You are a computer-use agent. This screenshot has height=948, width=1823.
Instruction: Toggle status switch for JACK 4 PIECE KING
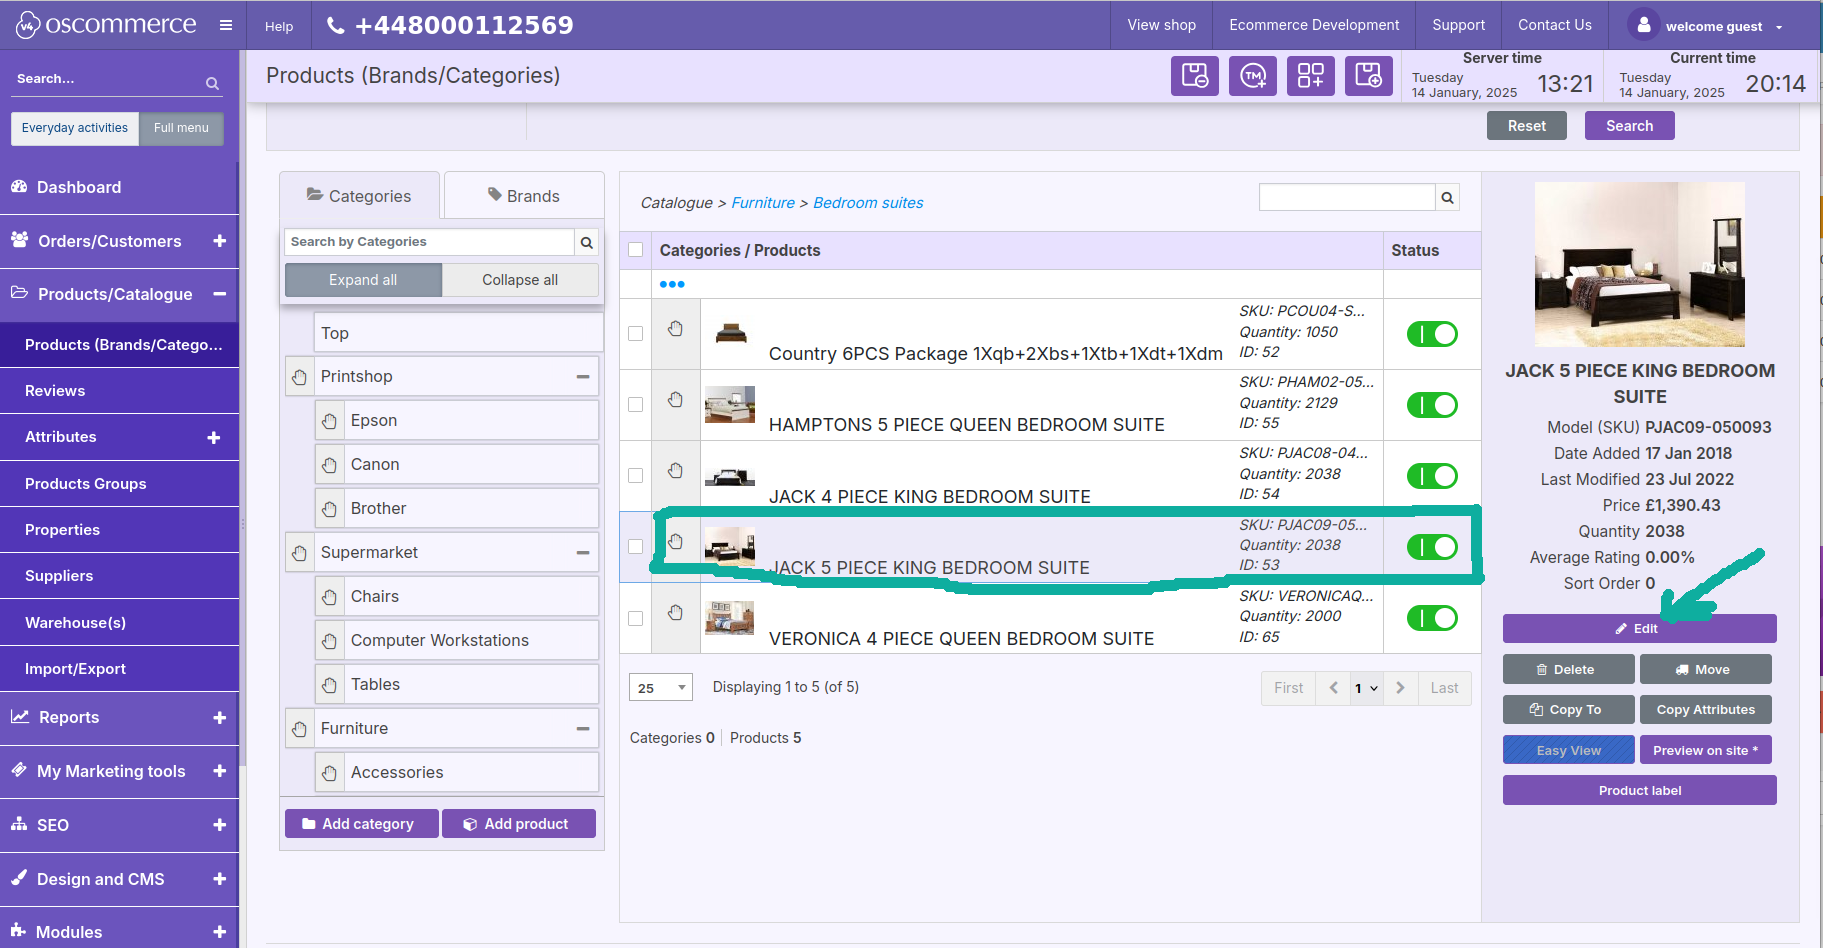pos(1432,476)
